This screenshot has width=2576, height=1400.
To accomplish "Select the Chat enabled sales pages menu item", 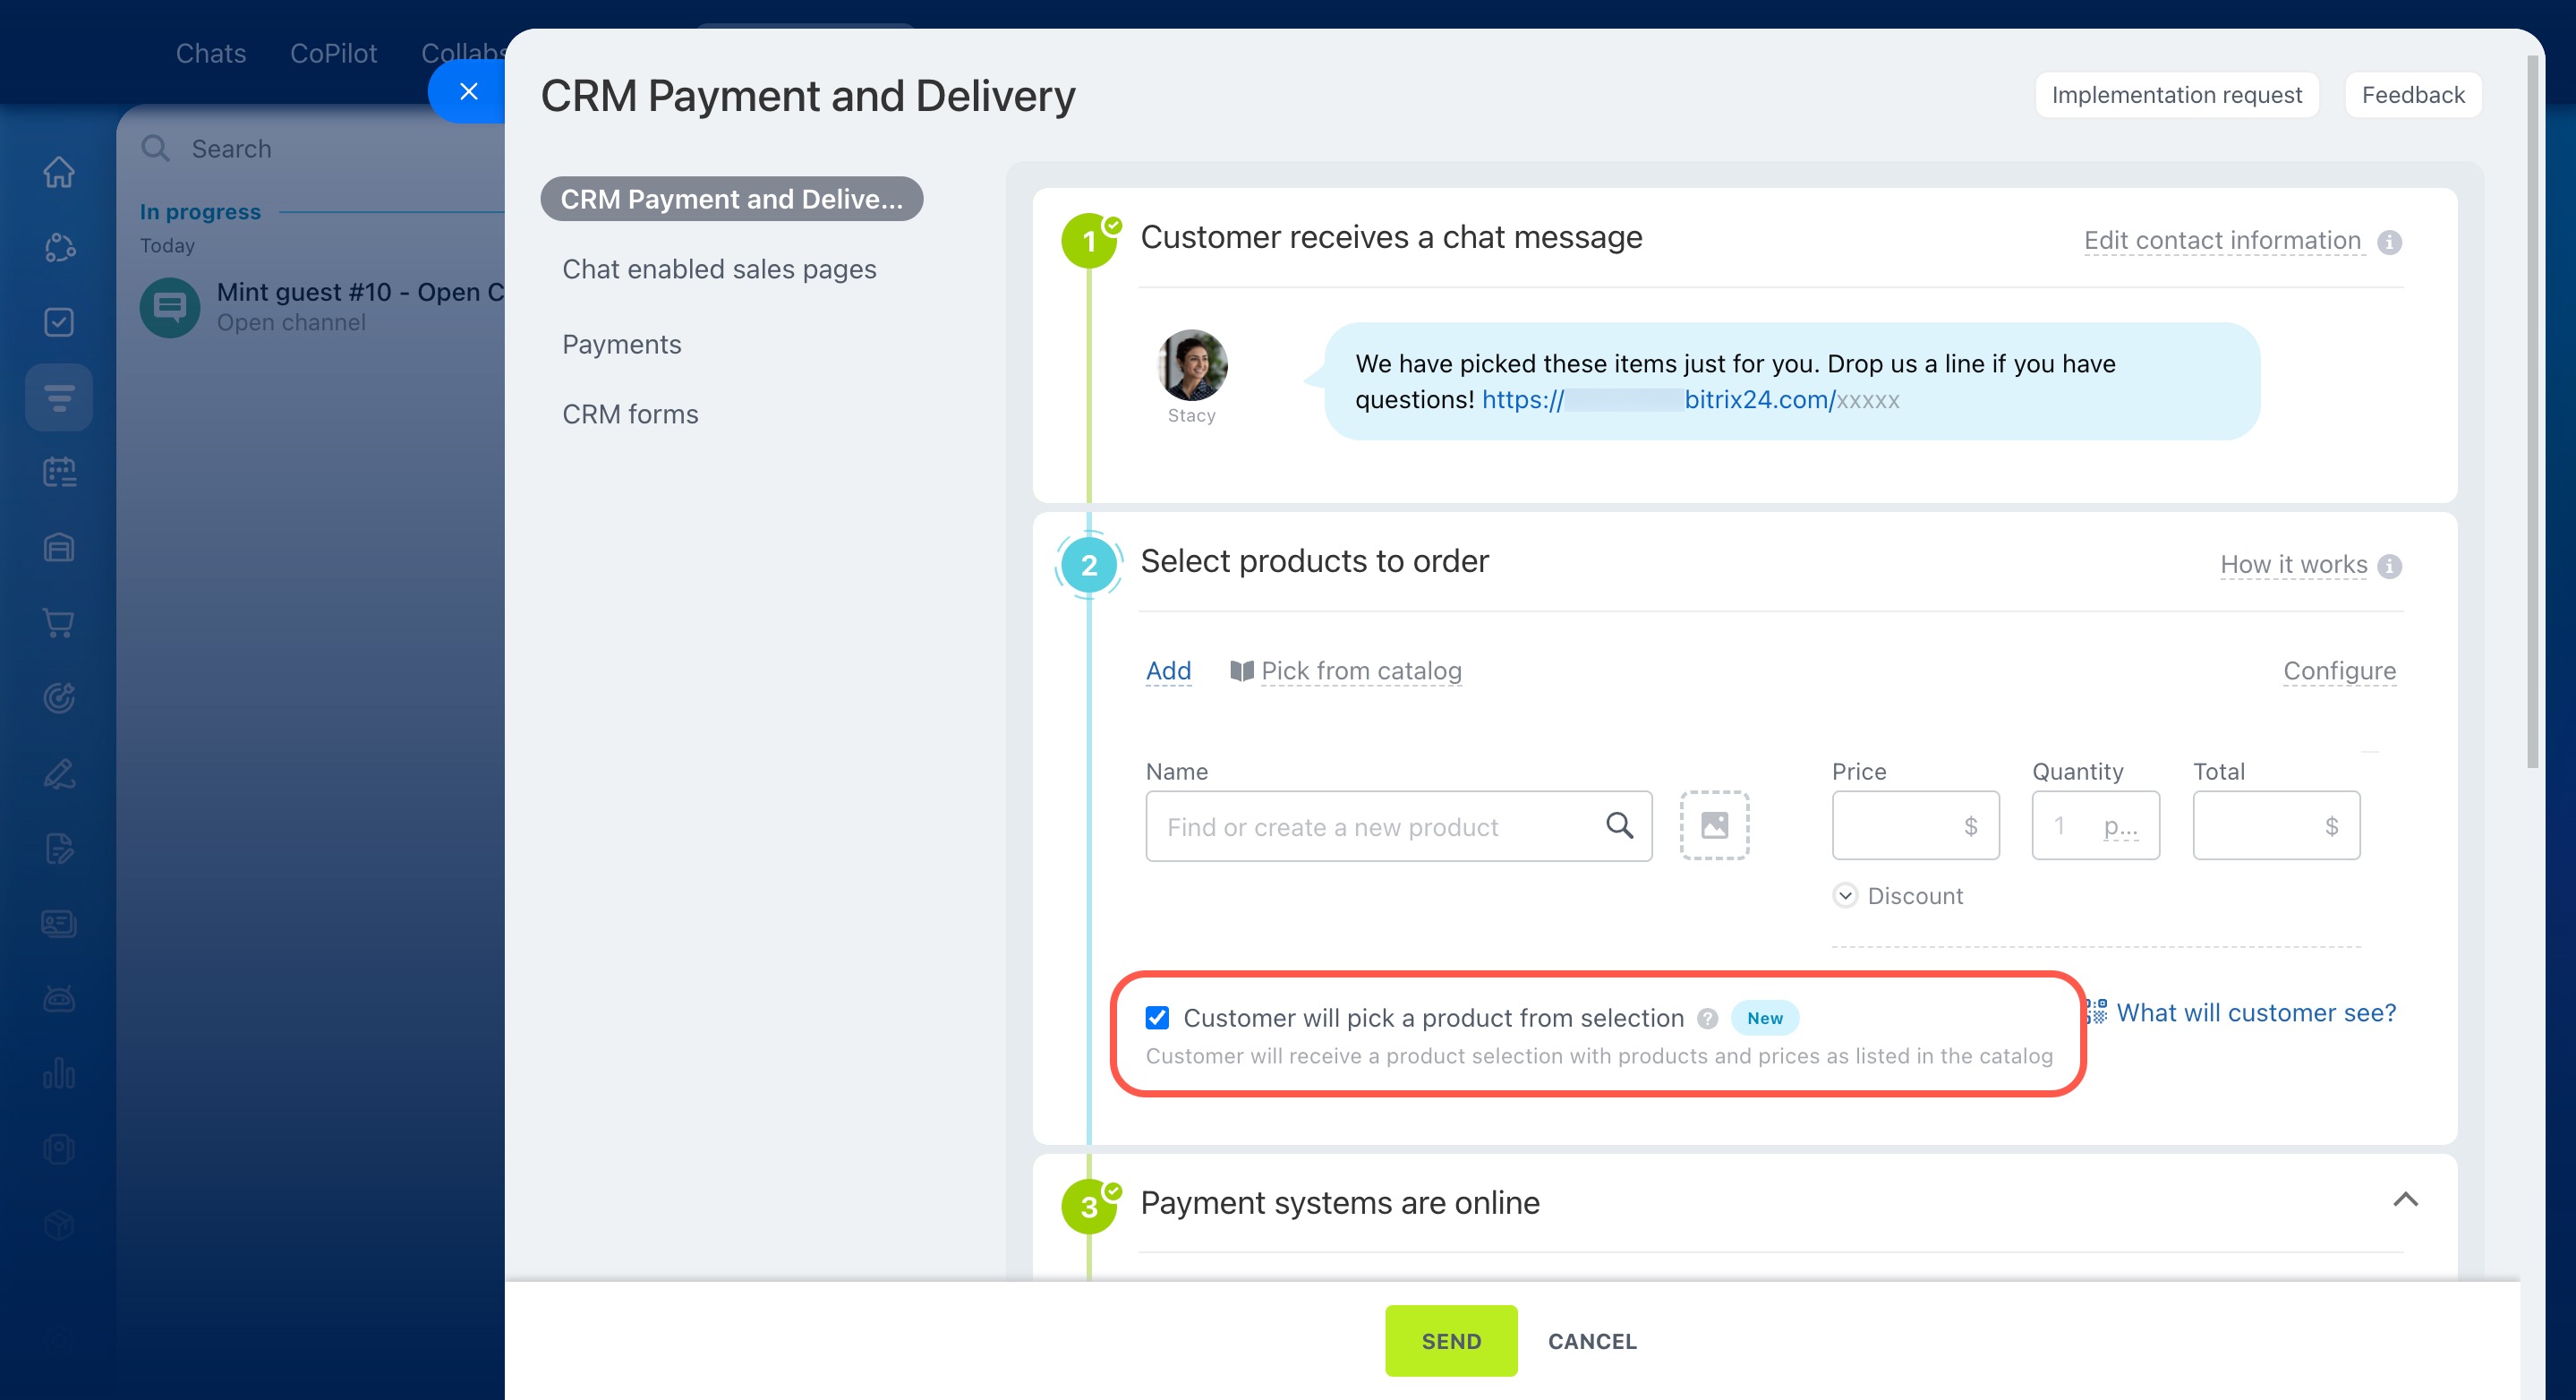I will coord(718,270).
